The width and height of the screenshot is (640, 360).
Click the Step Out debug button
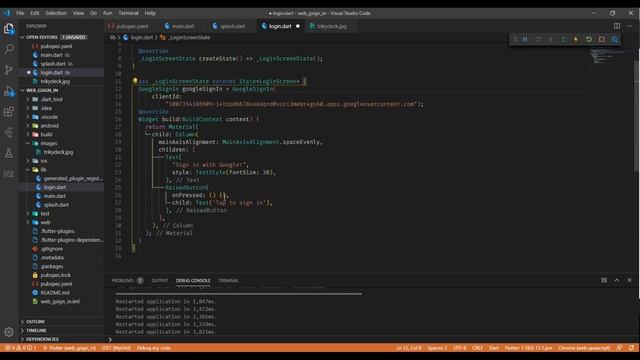(x=563, y=40)
